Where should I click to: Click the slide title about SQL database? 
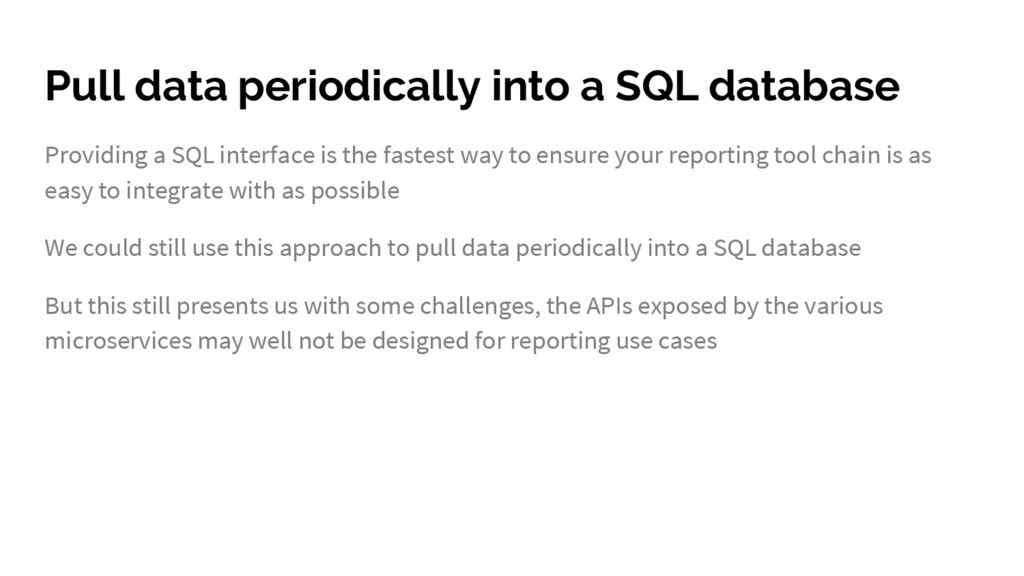pos(472,86)
